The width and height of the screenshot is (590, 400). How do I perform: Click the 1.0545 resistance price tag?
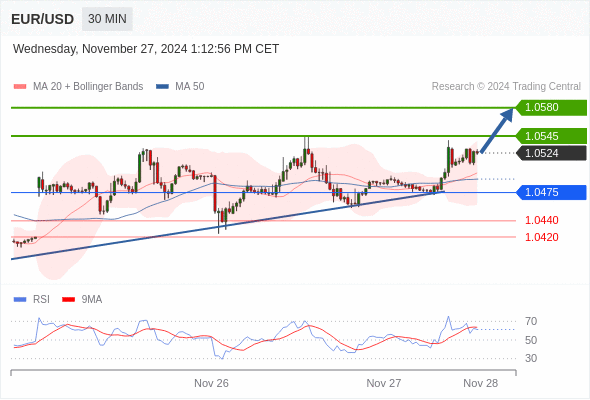(551, 136)
